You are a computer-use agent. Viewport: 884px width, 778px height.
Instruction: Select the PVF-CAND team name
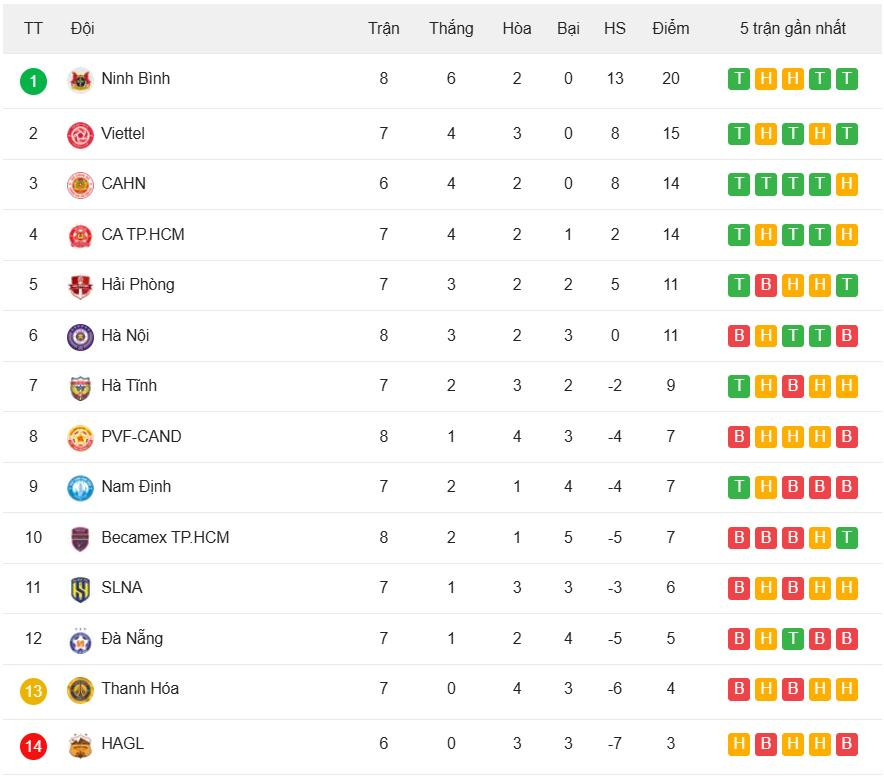141,436
